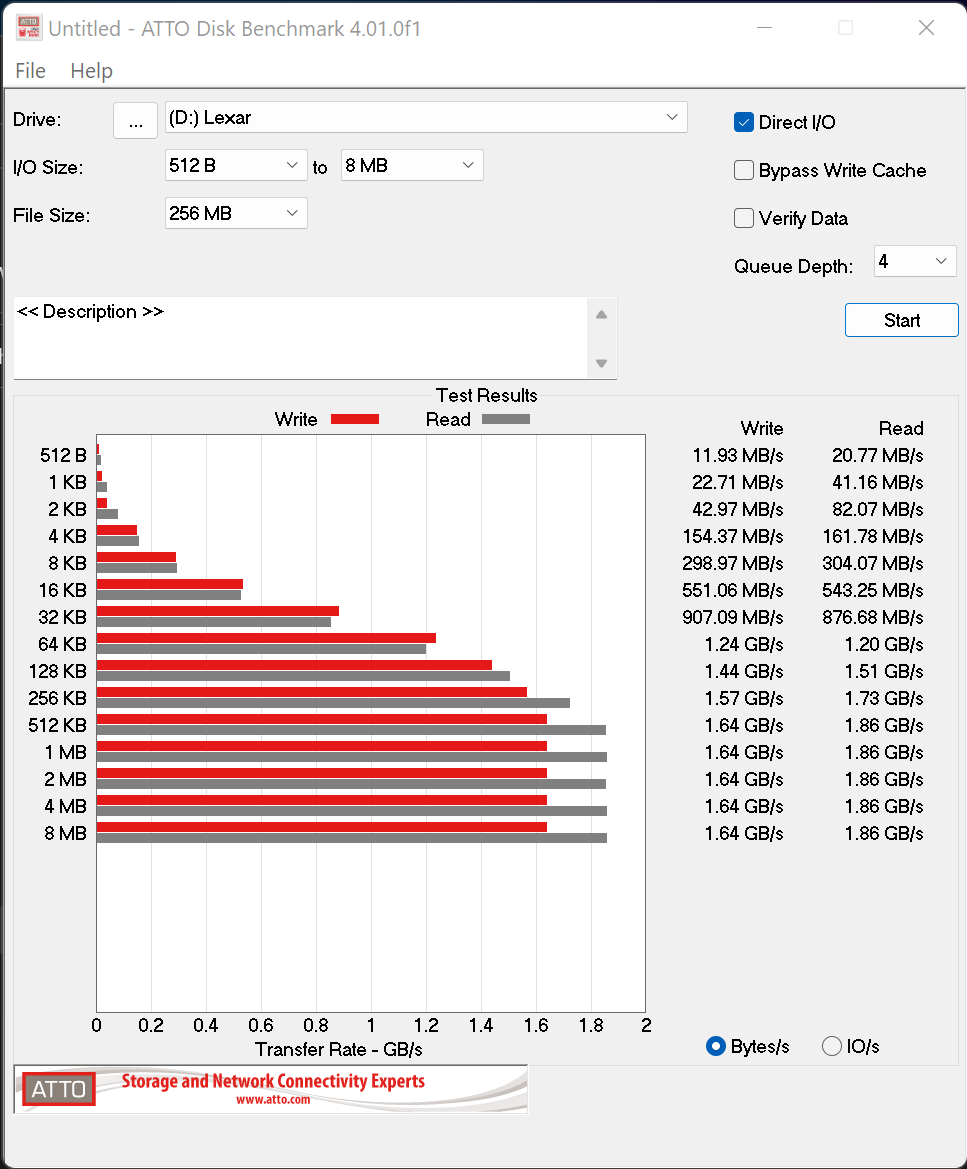Open the Drive dropdown showing (D:) Lexar
Screen dimensions: 967x1169
click(426, 118)
